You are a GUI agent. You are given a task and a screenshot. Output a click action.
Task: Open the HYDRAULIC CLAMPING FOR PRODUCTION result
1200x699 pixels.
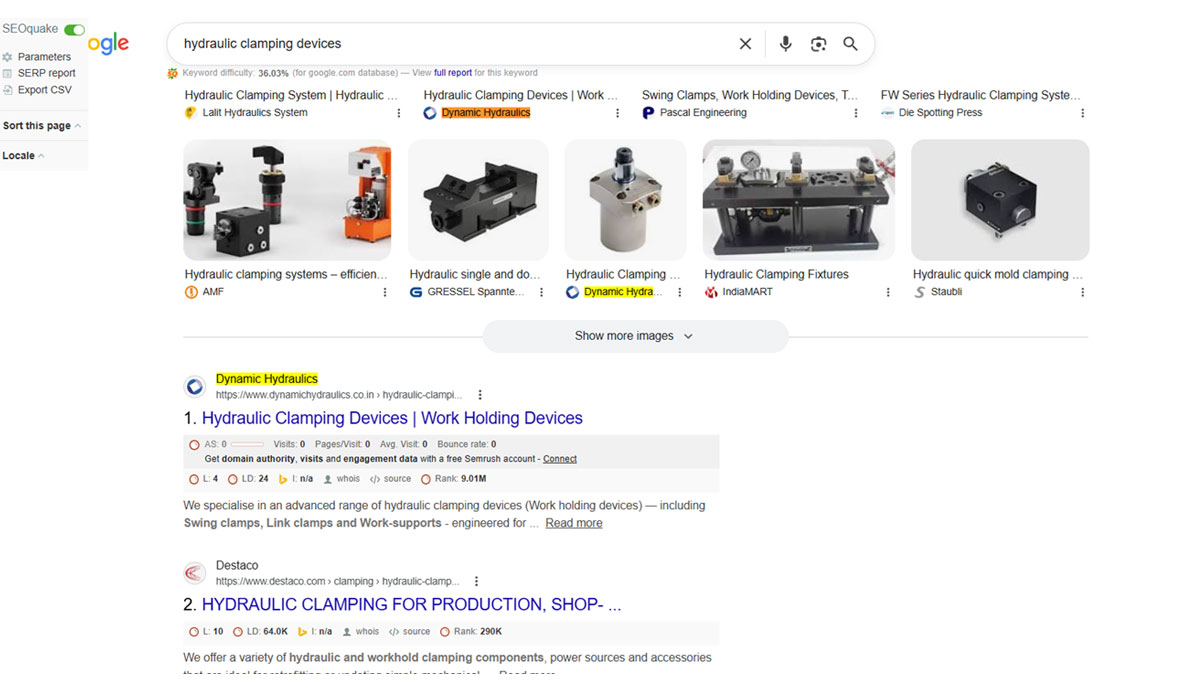pos(411,605)
